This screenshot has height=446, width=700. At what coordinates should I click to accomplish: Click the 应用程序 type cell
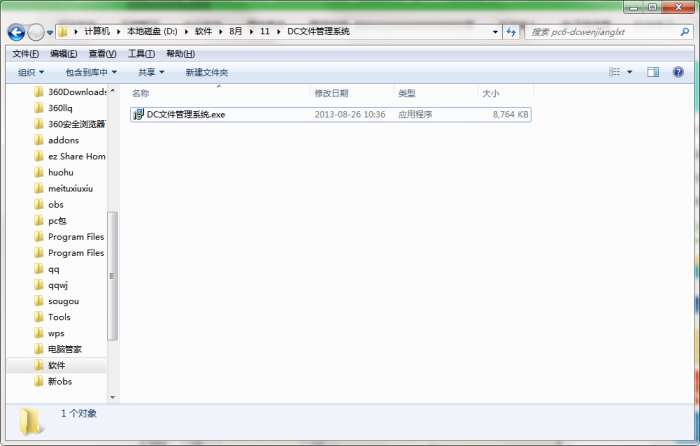pos(415,115)
